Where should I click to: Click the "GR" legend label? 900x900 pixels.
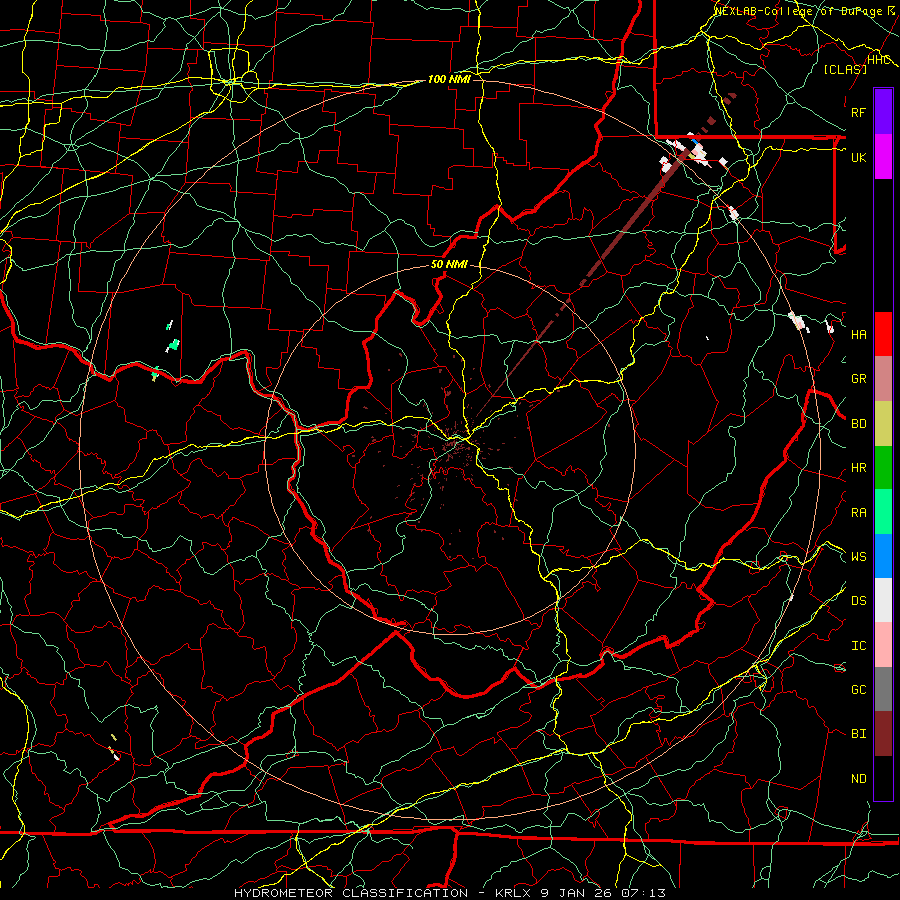click(858, 379)
